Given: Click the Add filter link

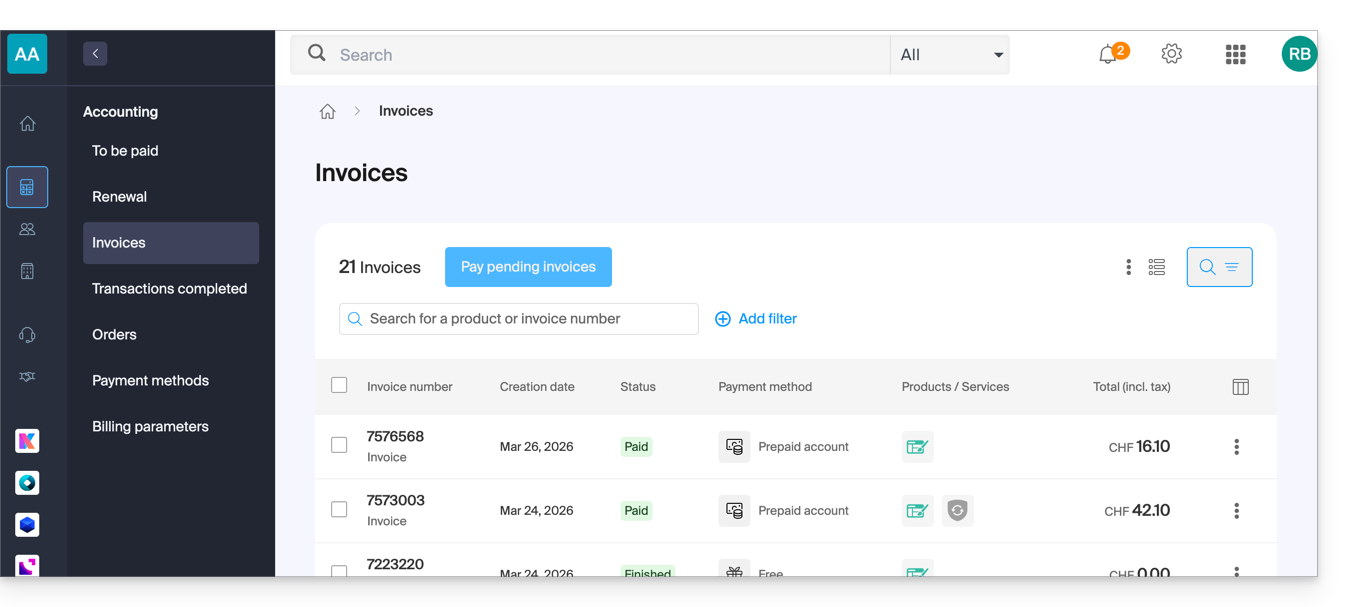Looking at the screenshot, I should 756,319.
